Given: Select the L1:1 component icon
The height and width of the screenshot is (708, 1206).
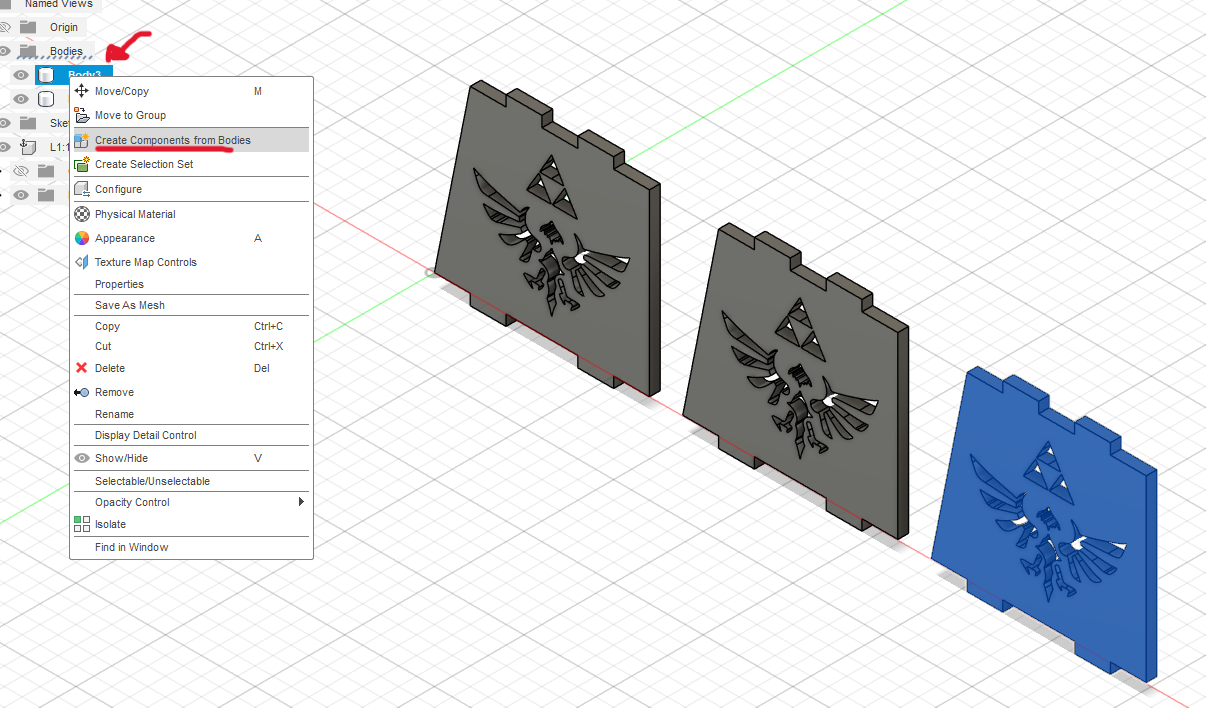Looking at the screenshot, I should click(x=28, y=147).
